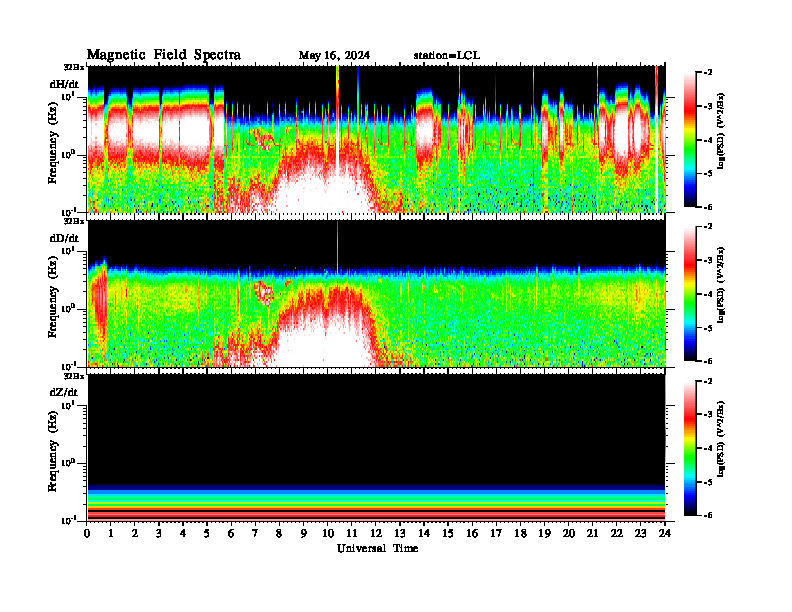Click the date 'May 16, 2024'
The height and width of the screenshot is (612, 792).
[334, 56]
